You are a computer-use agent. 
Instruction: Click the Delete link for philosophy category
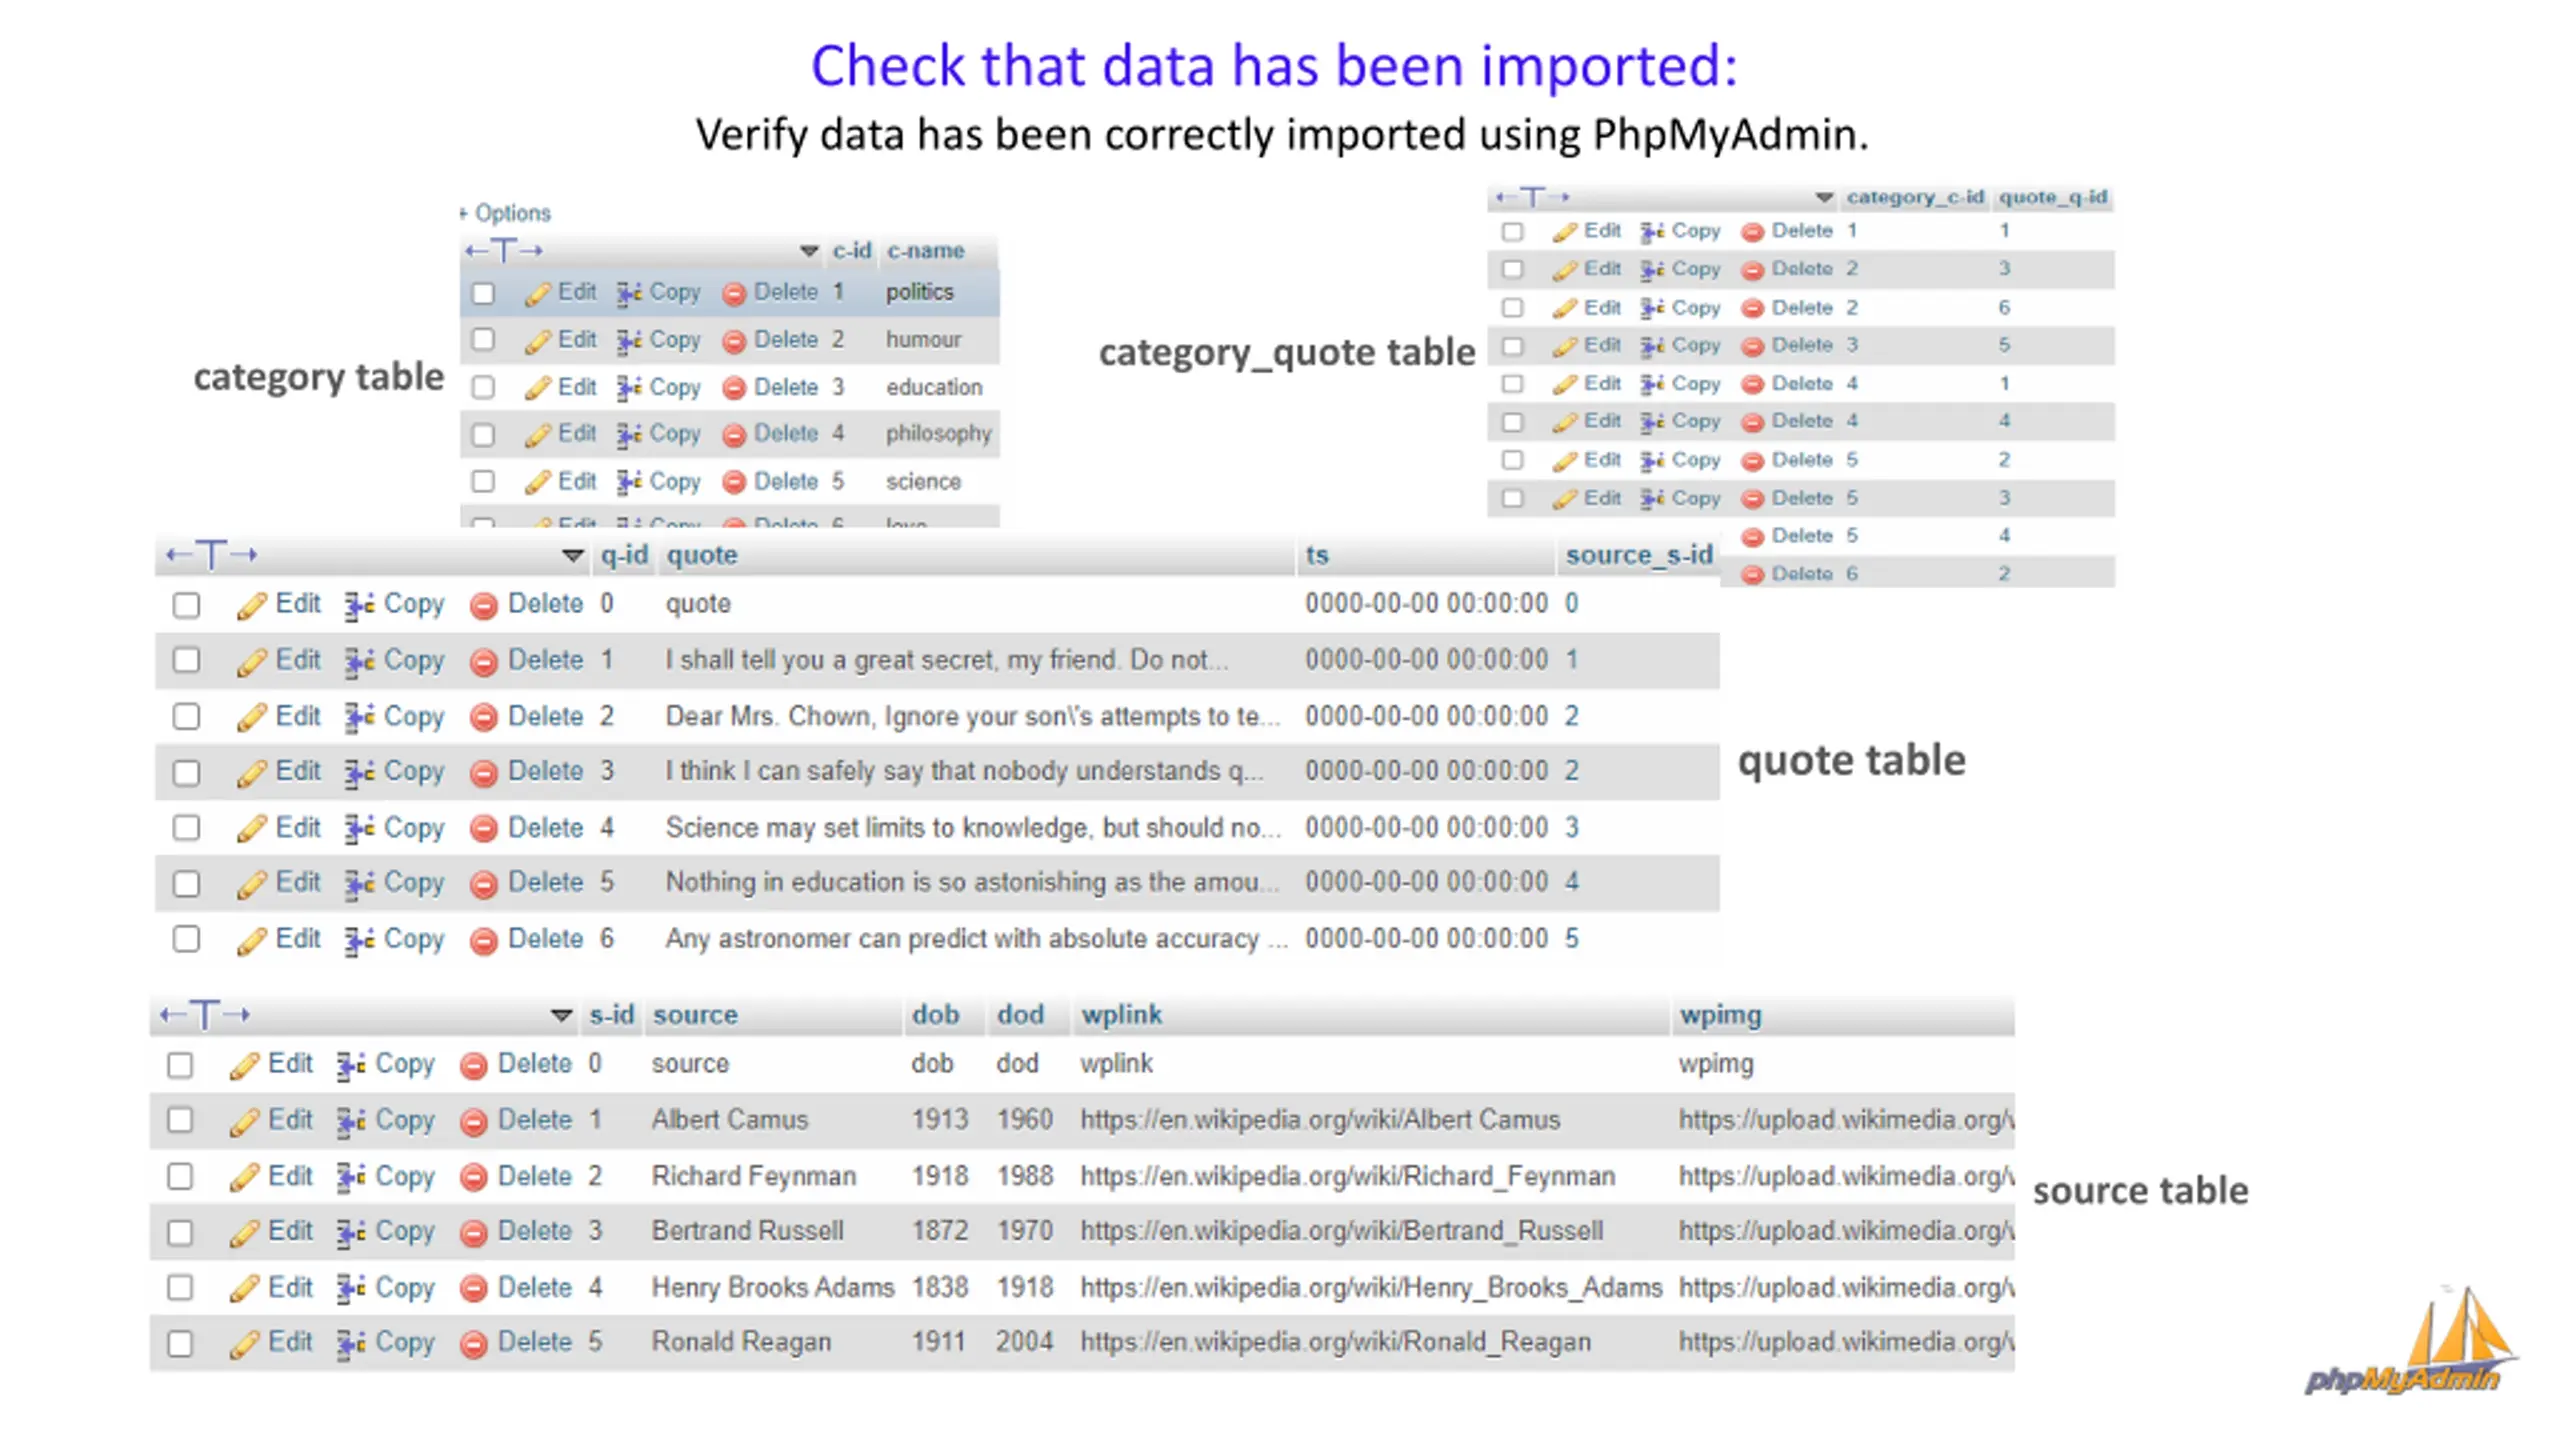coord(784,434)
